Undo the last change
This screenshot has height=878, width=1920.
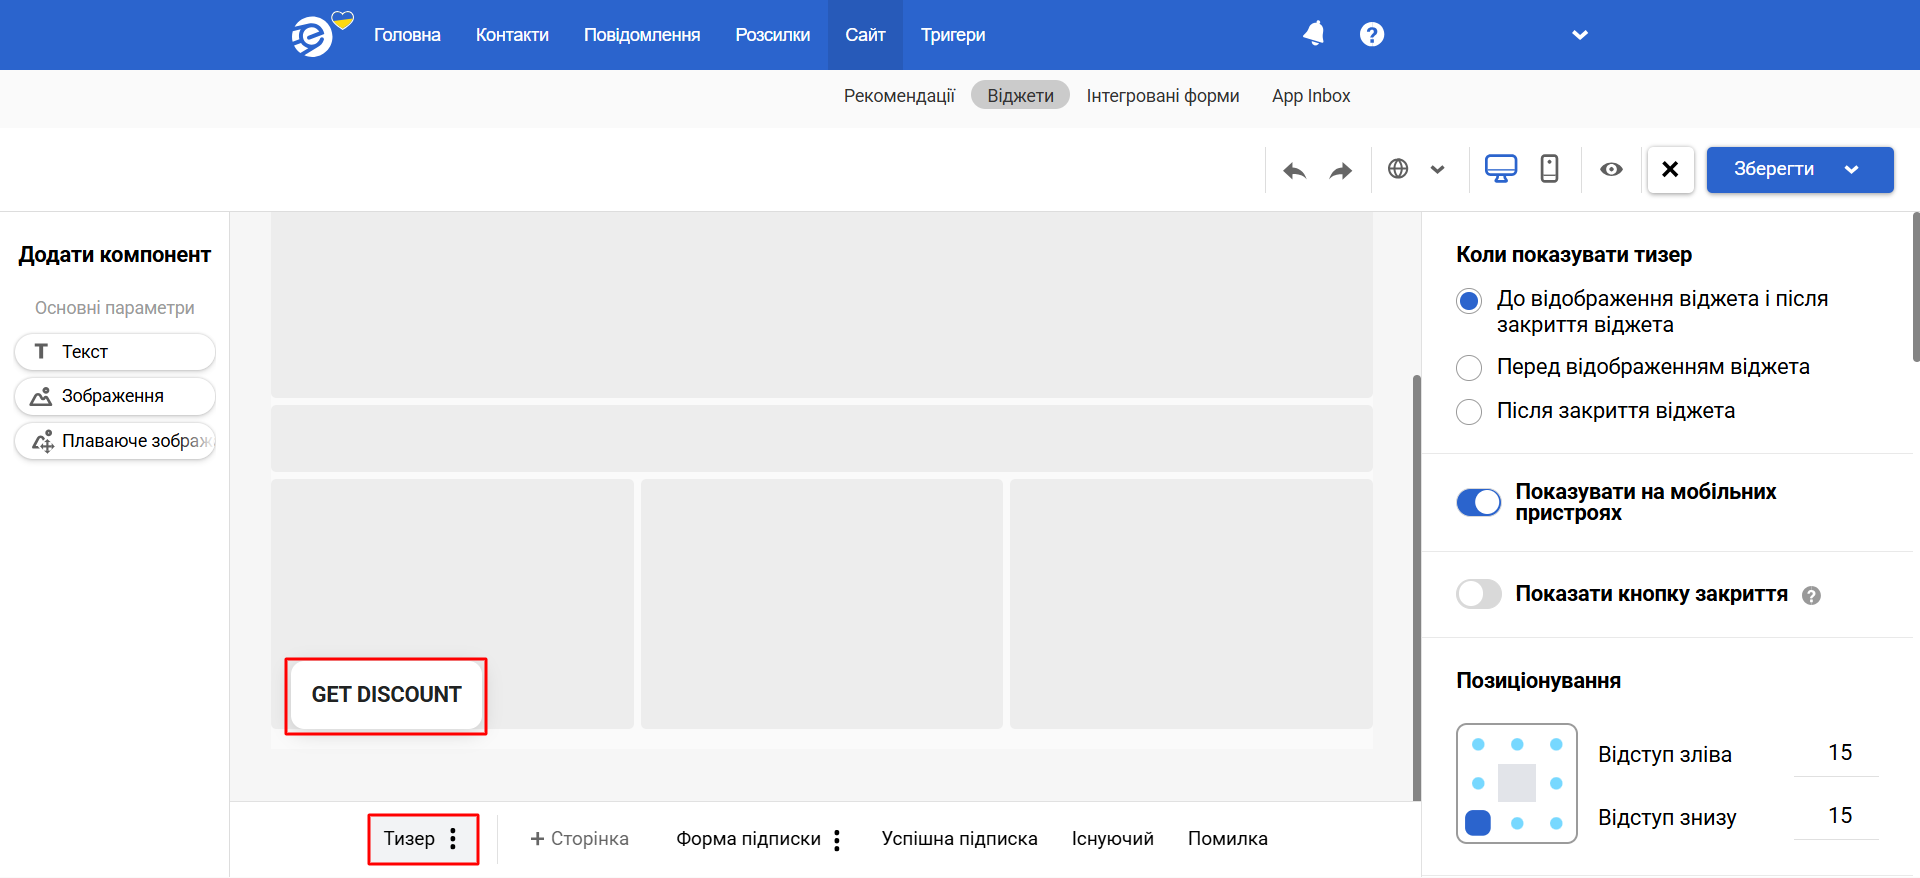point(1295,170)
